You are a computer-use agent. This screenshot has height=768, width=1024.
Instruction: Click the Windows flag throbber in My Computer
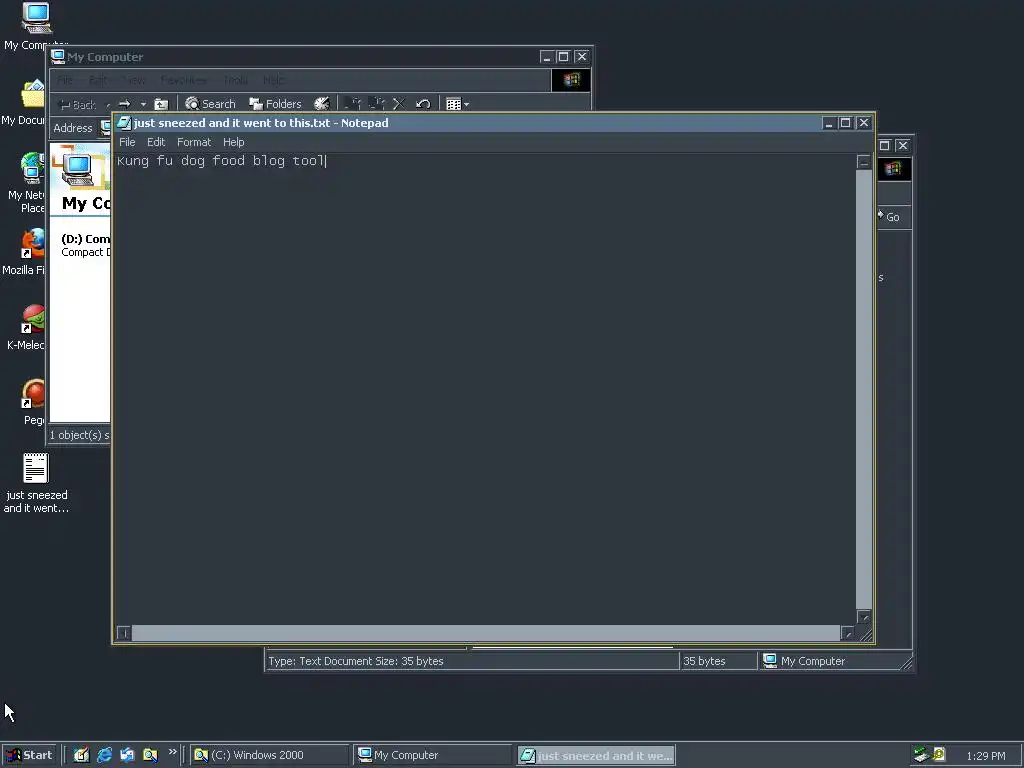(x=571, y=80)
